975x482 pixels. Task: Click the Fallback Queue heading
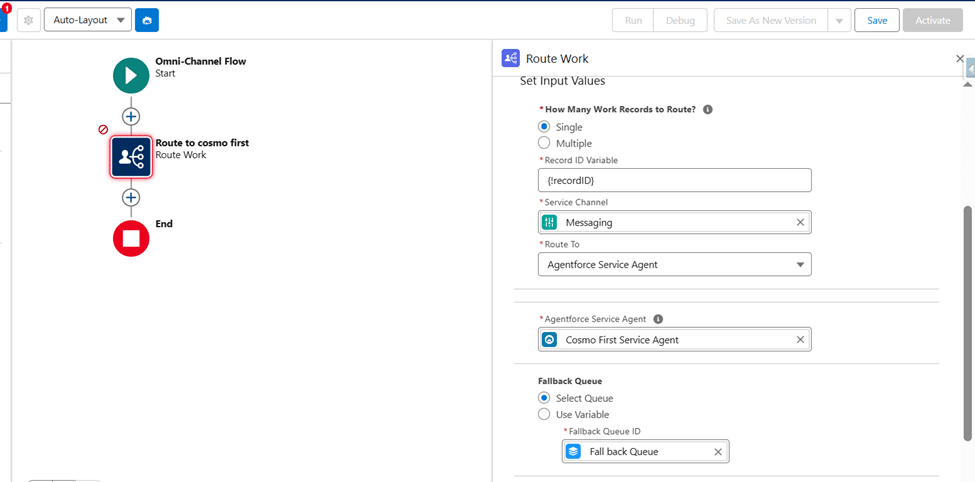pos(570,381)
